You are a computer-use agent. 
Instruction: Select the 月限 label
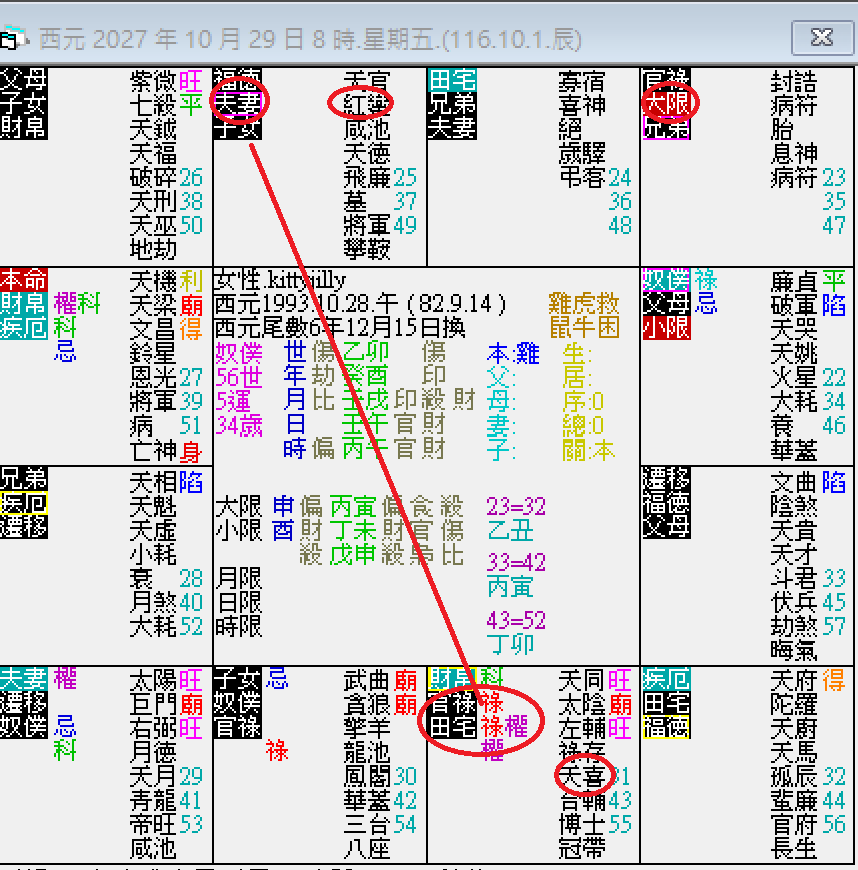(239, 578)
